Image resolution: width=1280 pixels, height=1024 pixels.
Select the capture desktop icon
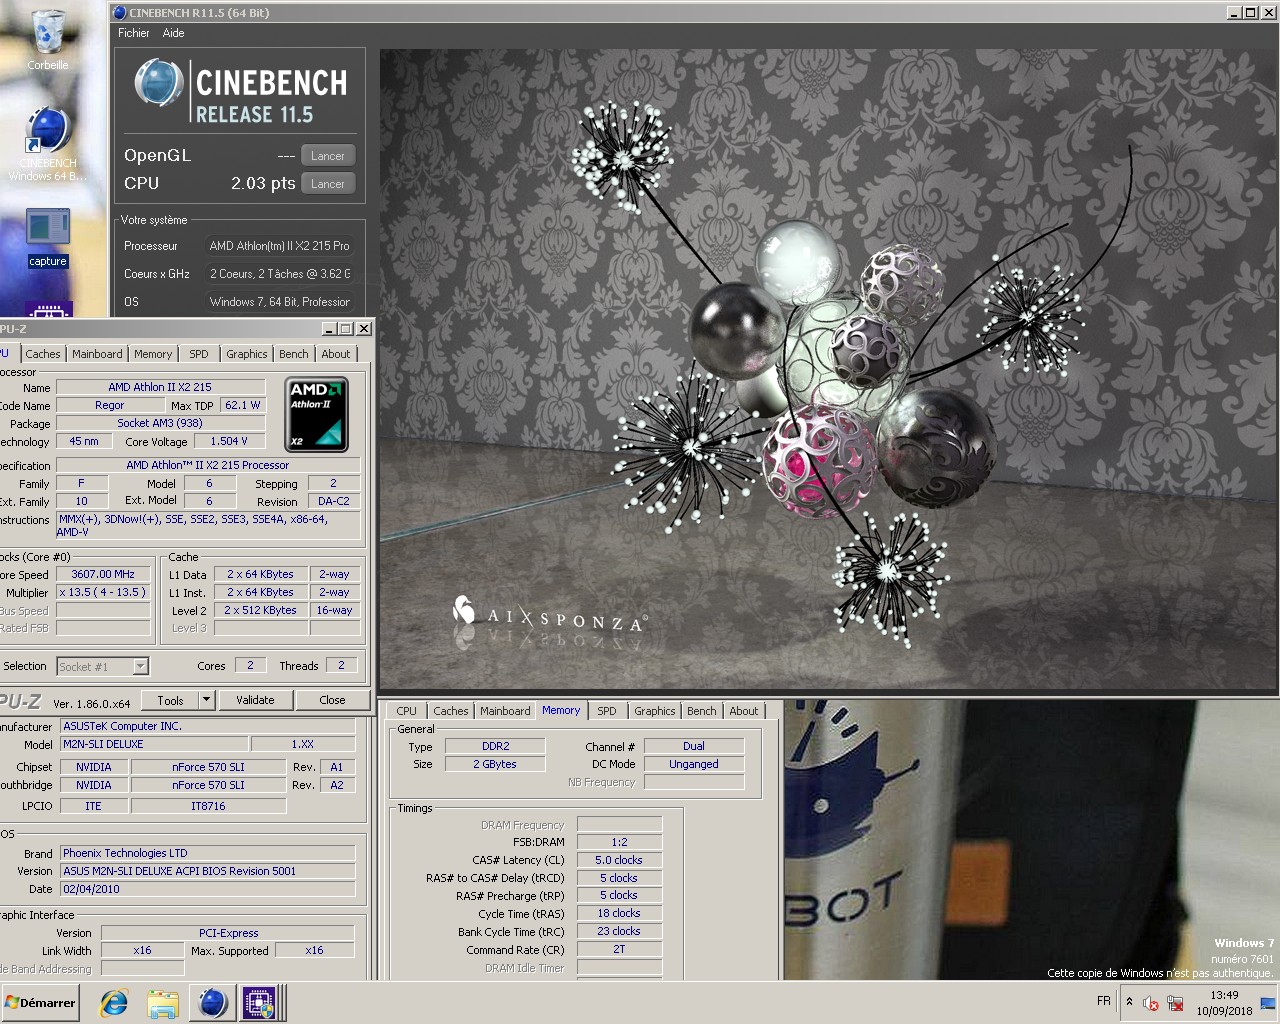pos(48,238)
